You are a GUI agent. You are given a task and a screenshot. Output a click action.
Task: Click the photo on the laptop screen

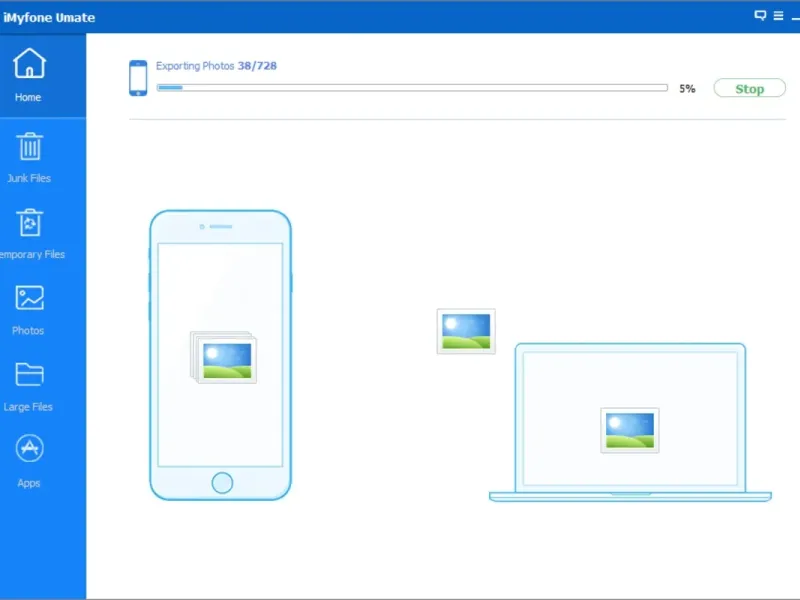tap(630, 430)
